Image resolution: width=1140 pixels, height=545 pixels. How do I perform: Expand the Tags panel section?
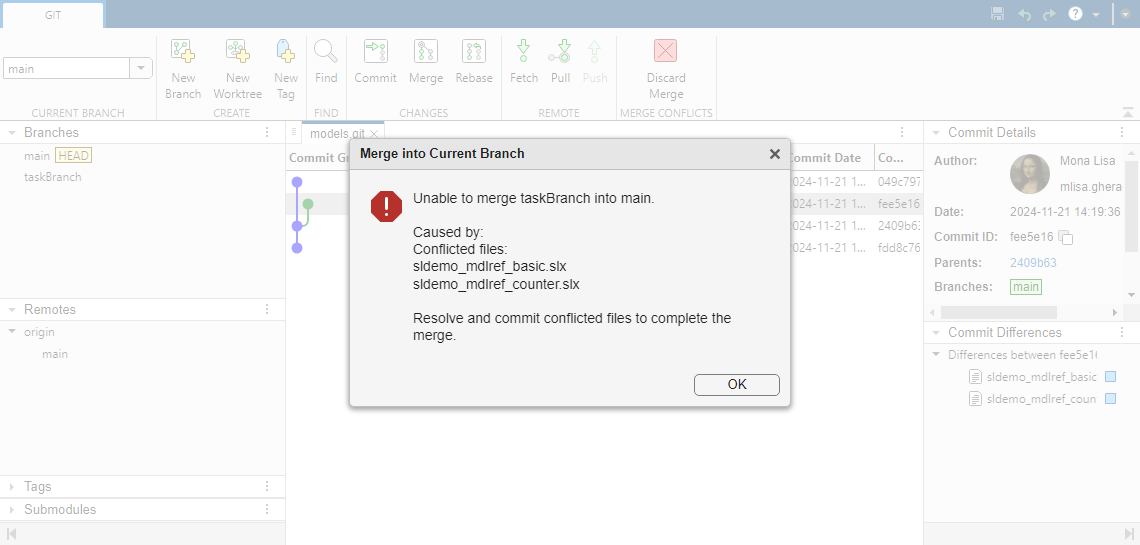(x=12, y=487)
